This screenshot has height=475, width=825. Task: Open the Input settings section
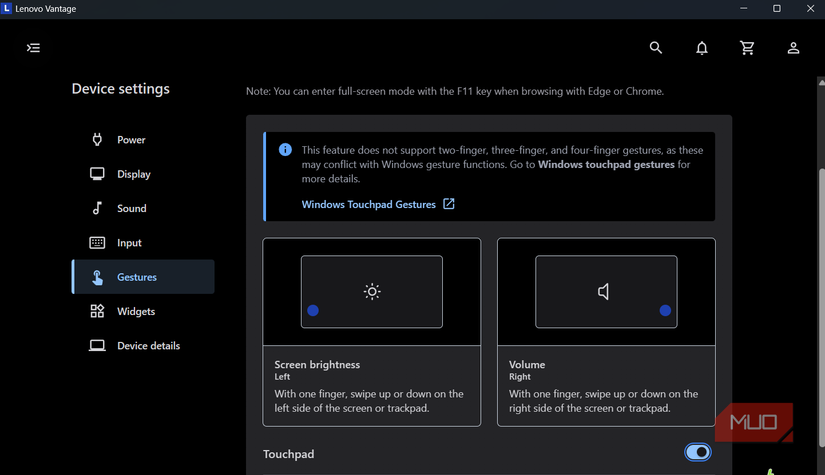coord(143,242)
